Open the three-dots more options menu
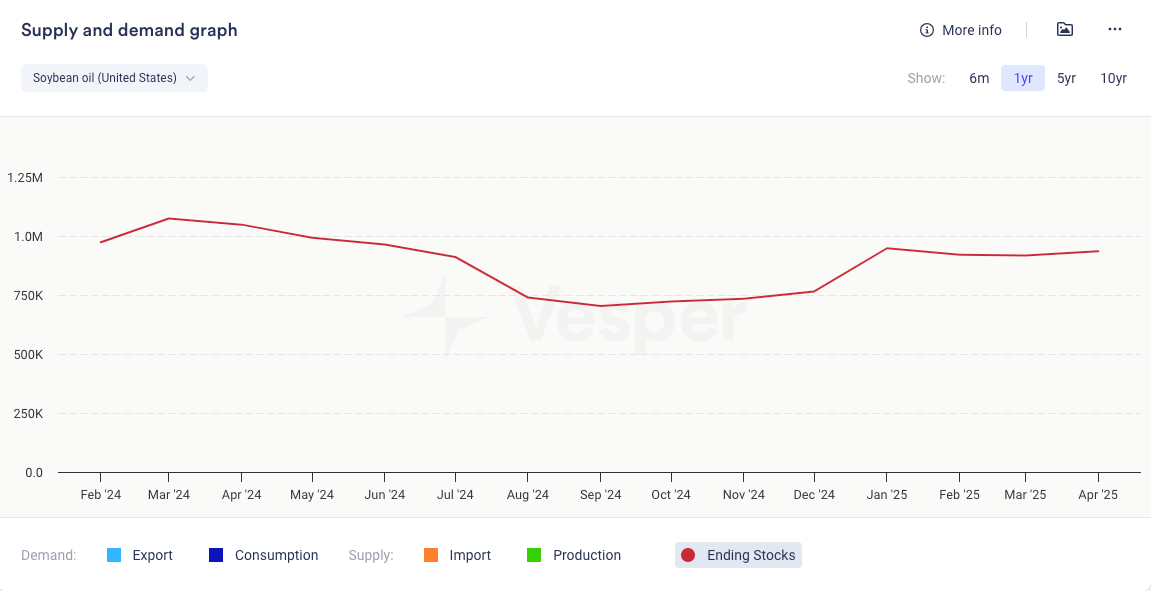This screenshot has height=591, width=1151. coord(1115,30)
